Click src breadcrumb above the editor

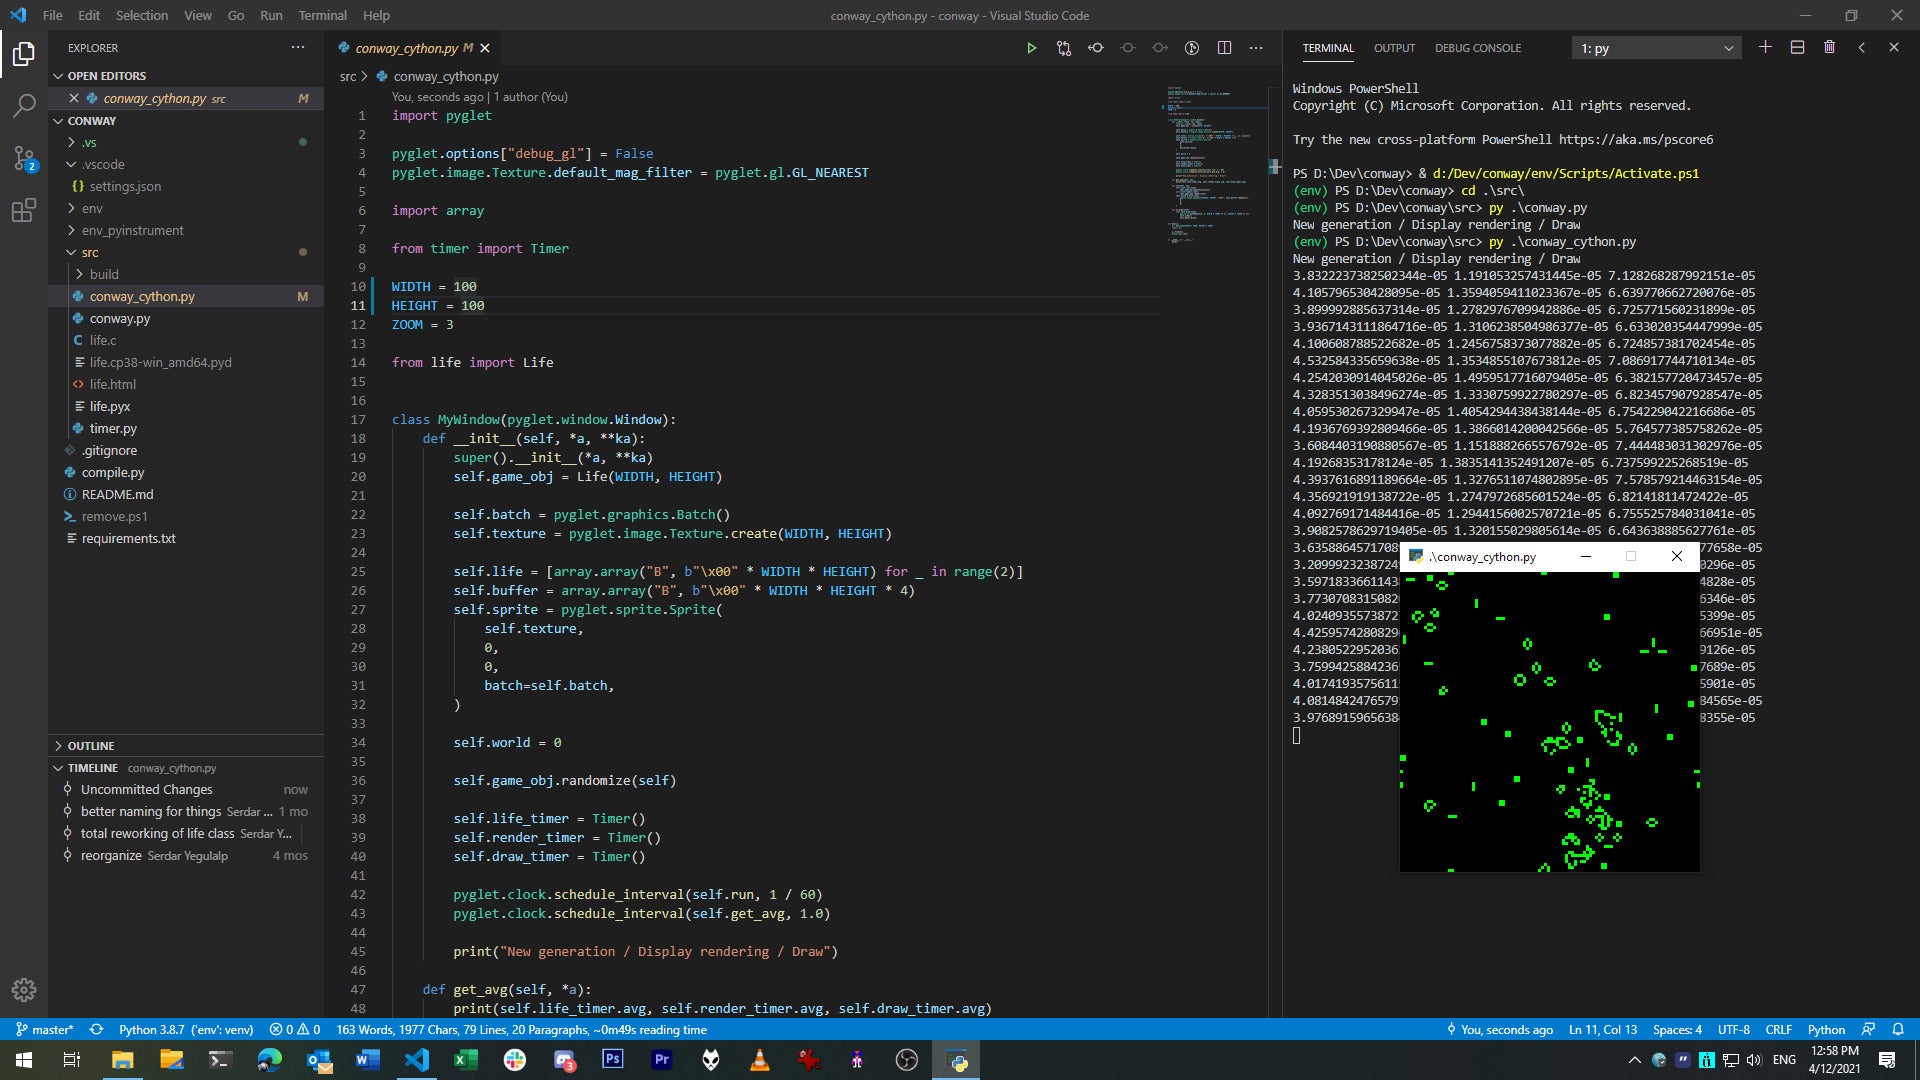(x=347, y=76)
